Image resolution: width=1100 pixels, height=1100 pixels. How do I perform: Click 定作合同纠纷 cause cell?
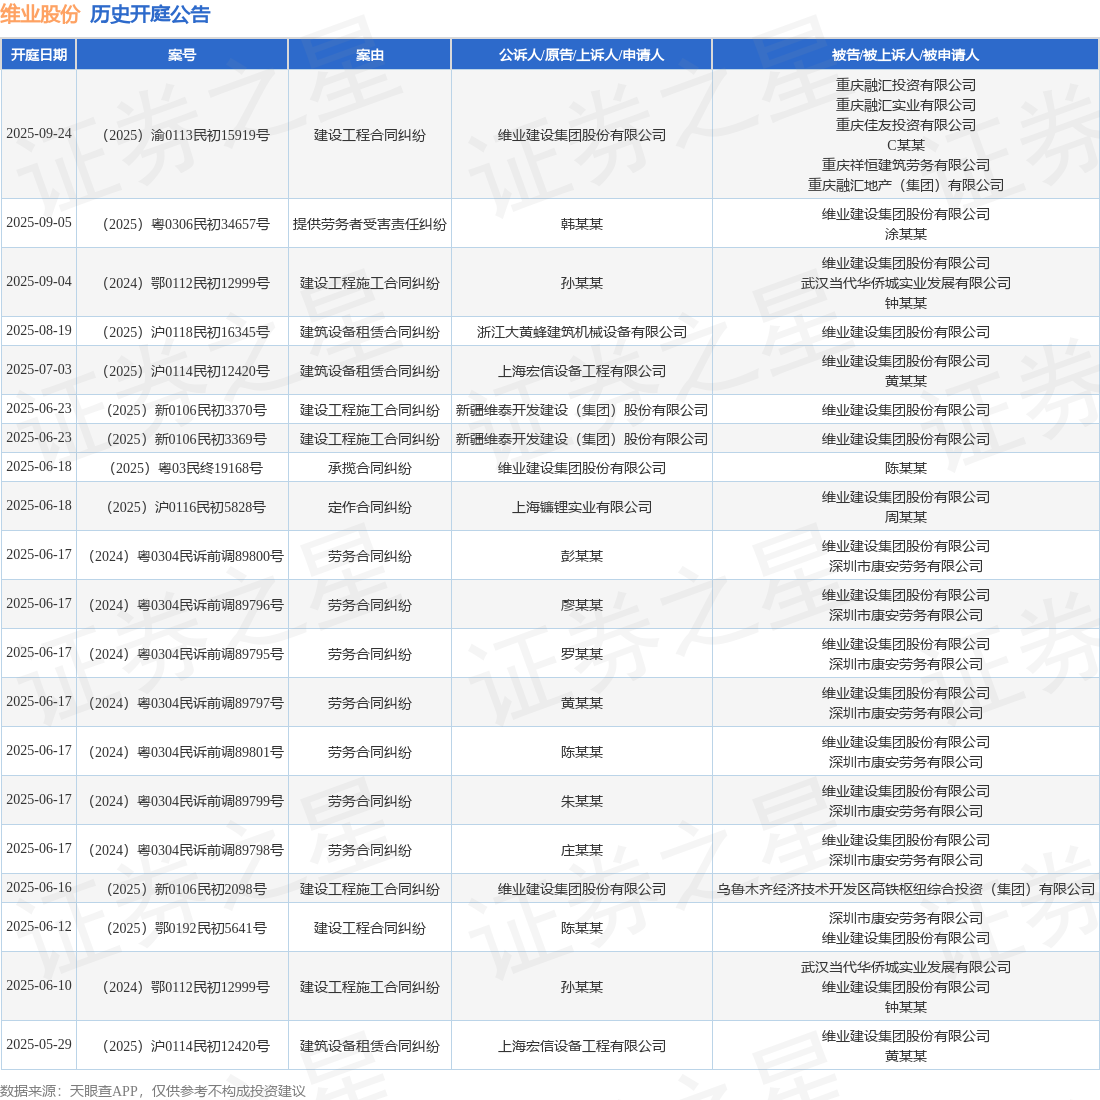click(x=370, y=507)
